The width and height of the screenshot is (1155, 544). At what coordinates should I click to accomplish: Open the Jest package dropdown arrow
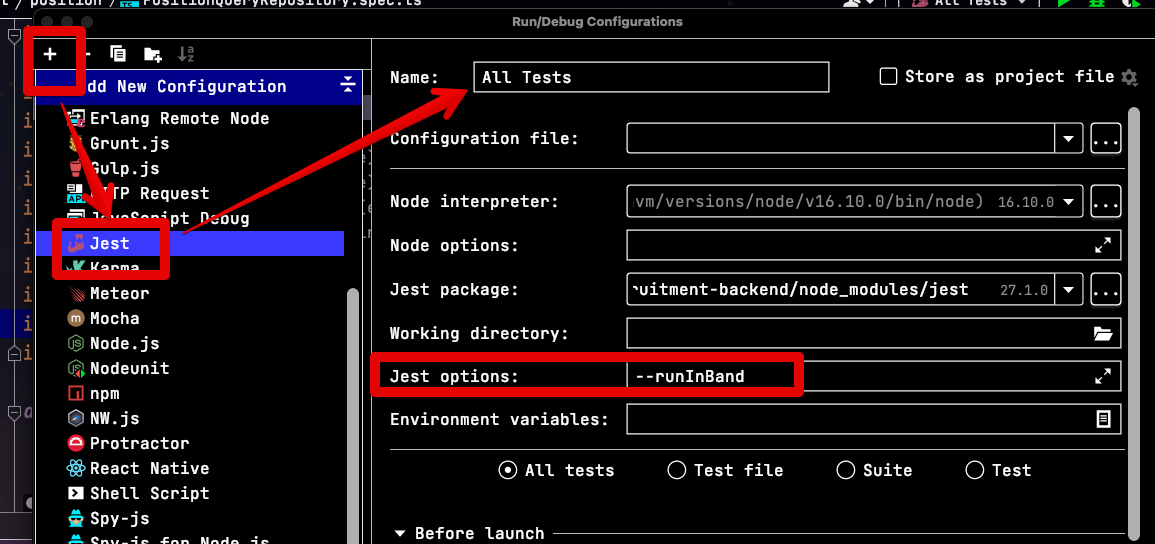pos(1069,289)
